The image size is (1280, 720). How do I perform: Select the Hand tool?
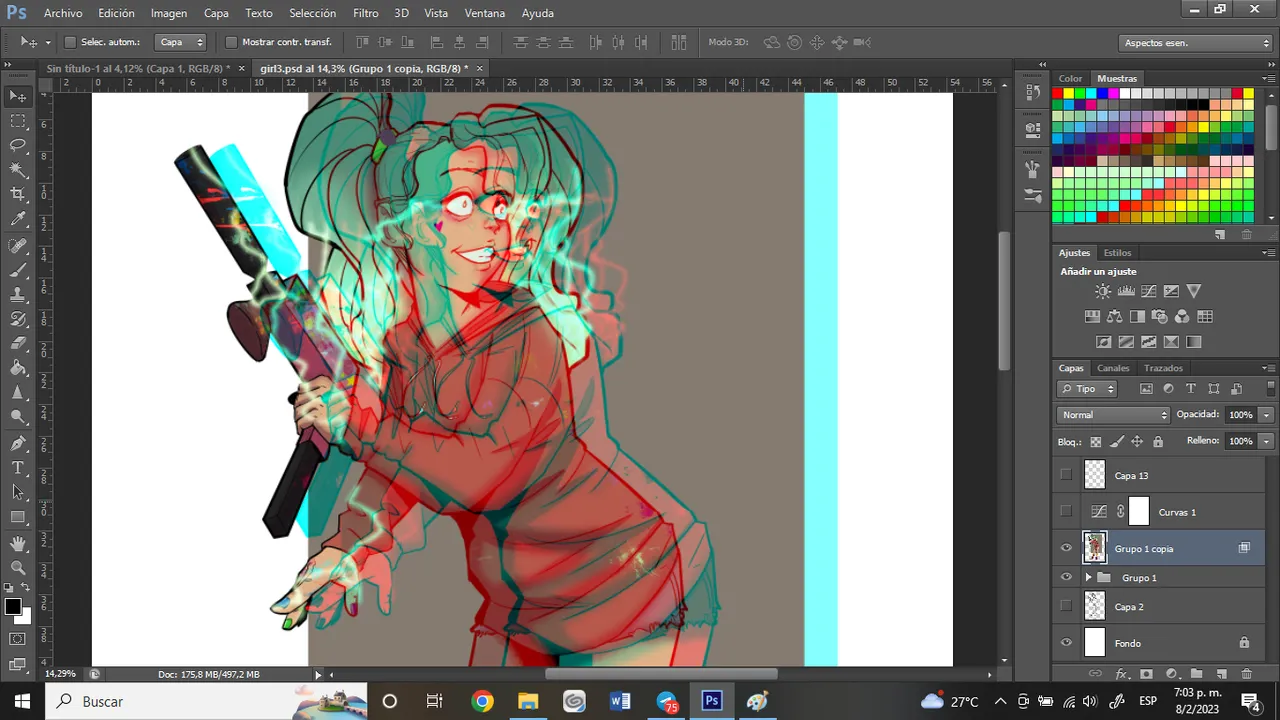18,544
